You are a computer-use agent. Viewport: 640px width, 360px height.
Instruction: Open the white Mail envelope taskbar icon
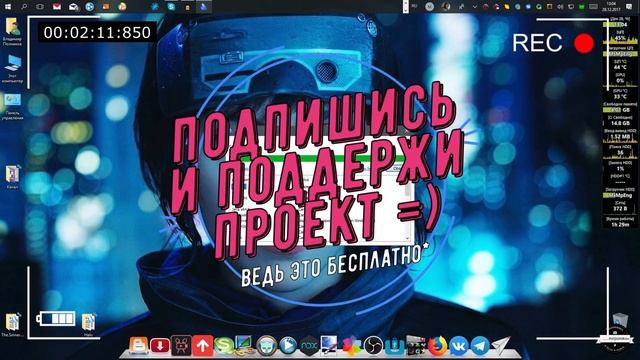pyautogui.click(x=73, y=7)
